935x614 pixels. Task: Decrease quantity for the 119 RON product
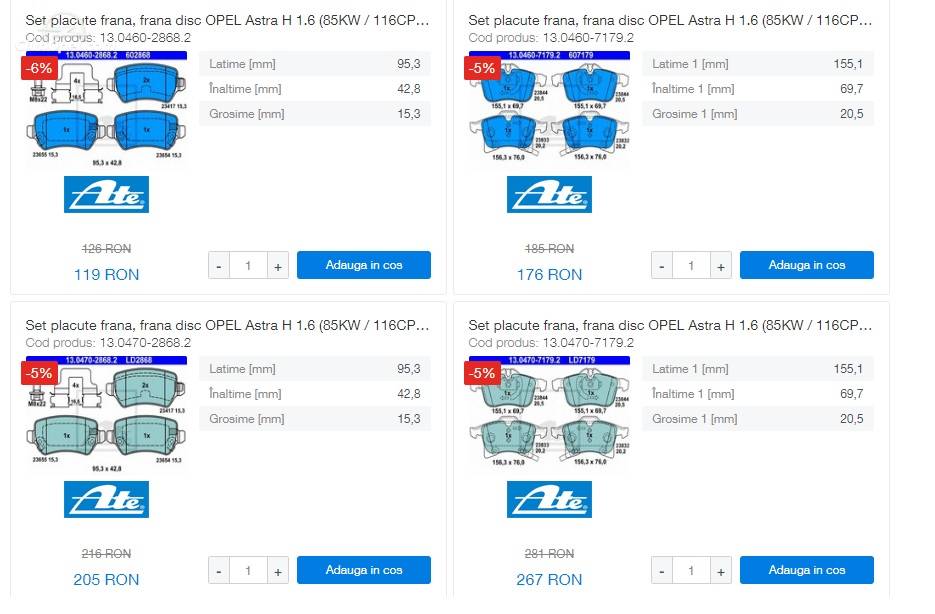(x=219, y=266)
